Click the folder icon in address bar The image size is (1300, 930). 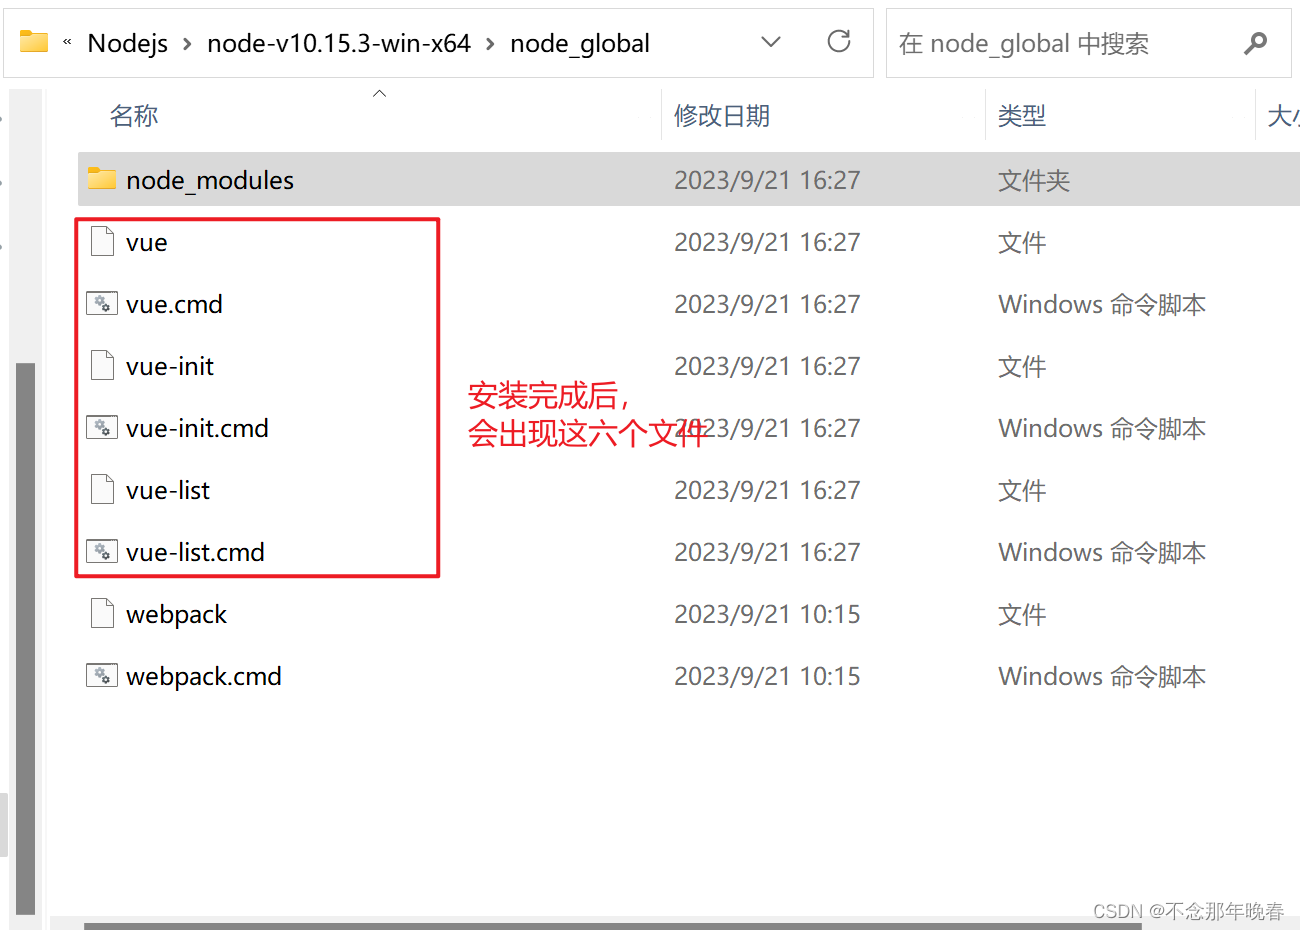tap(34, 42)
